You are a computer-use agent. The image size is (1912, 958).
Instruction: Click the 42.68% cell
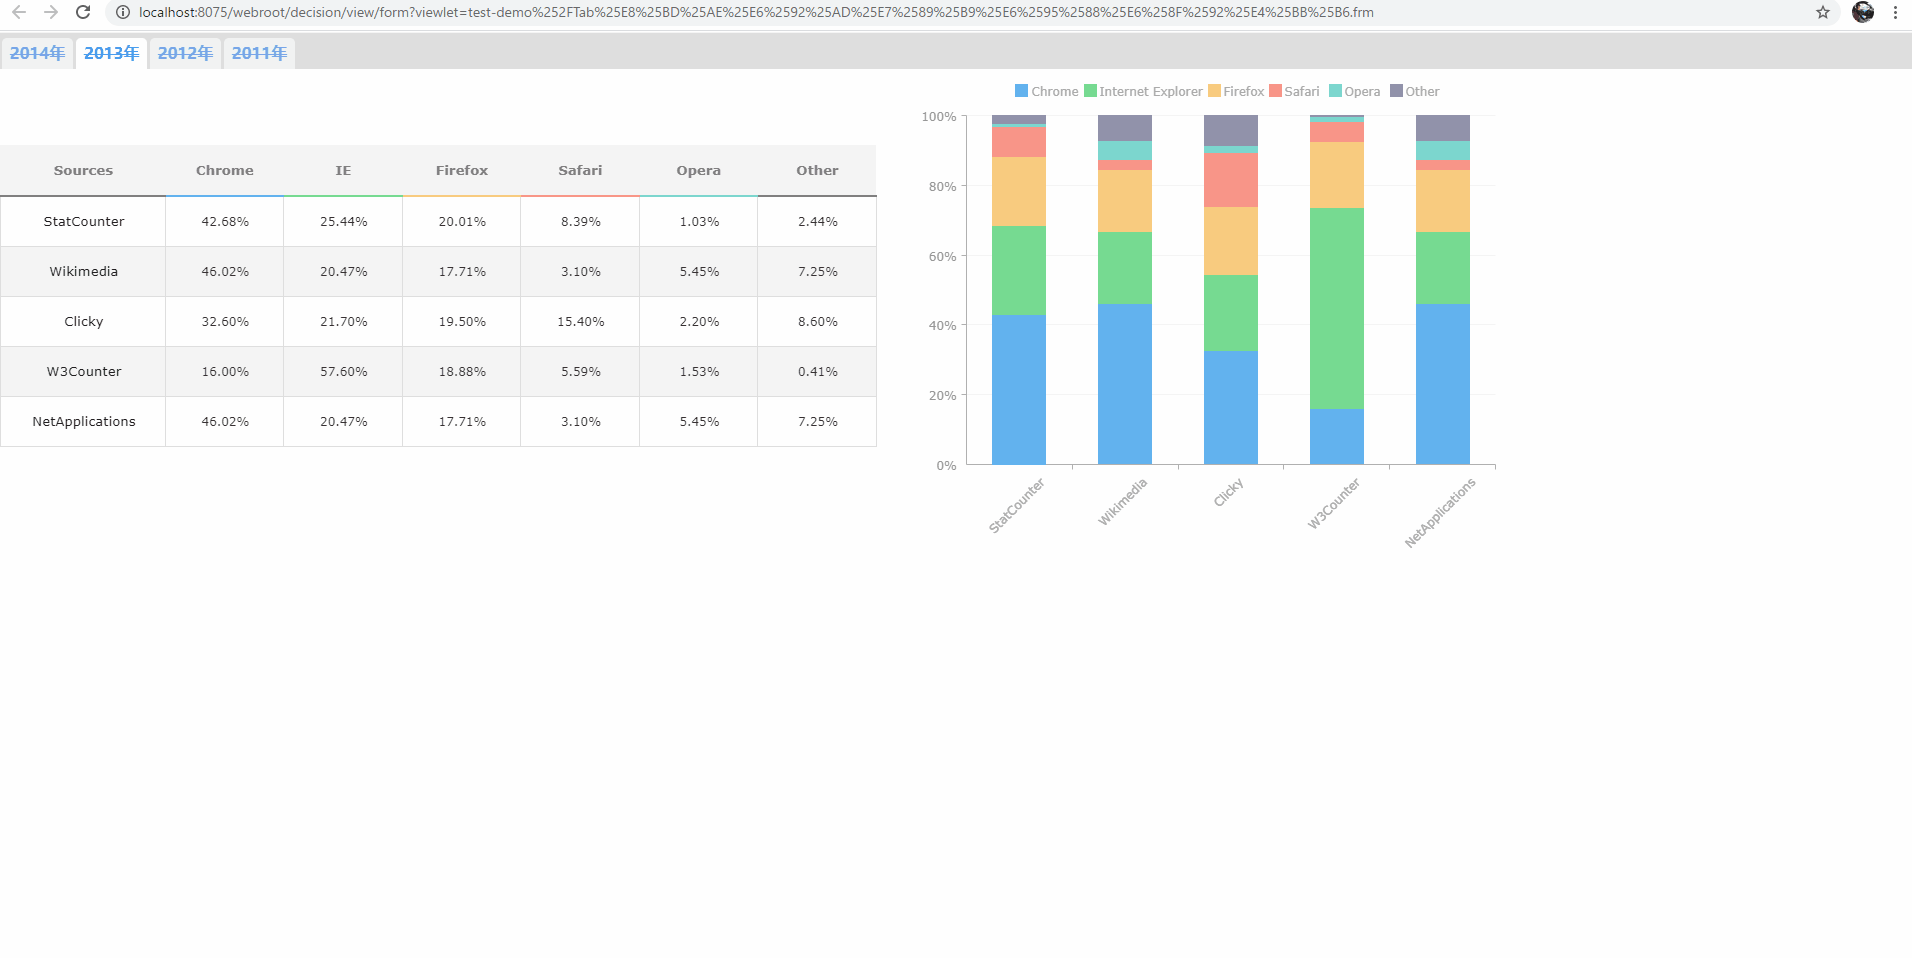coord(225,222)
